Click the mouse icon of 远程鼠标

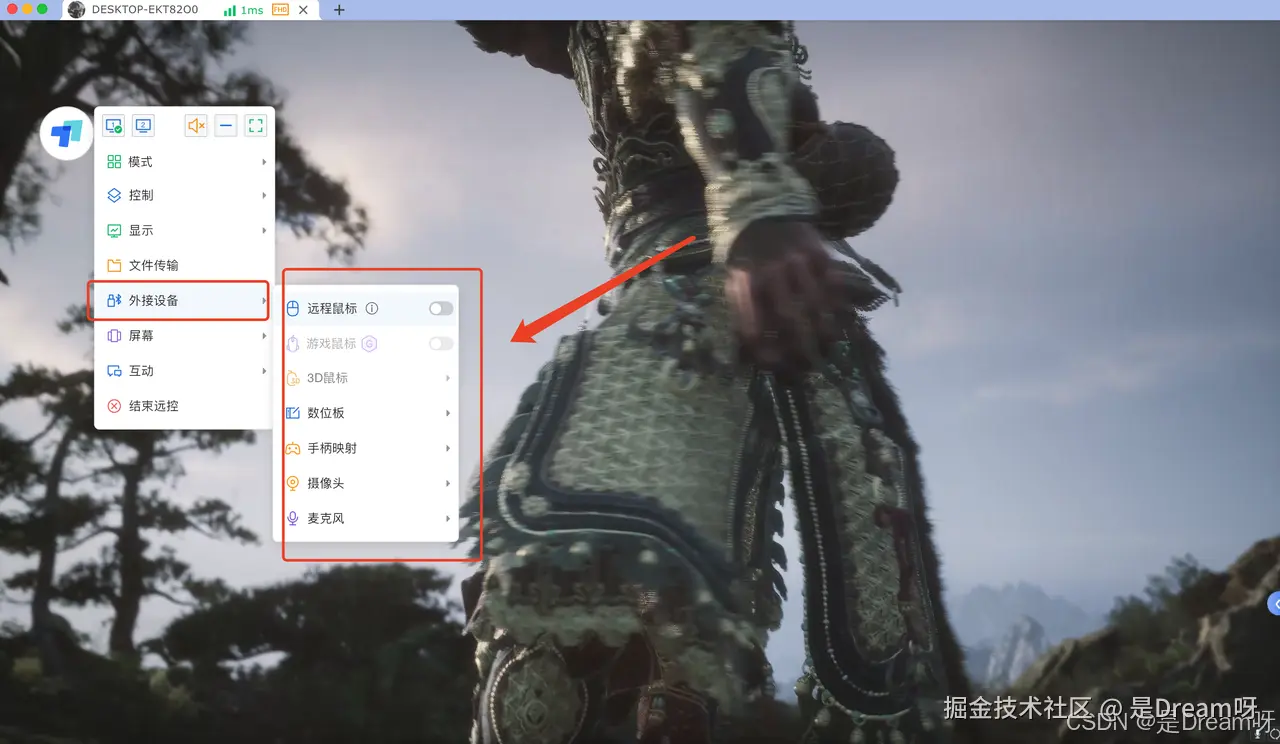pyautogui.click(x=293, y=309)
